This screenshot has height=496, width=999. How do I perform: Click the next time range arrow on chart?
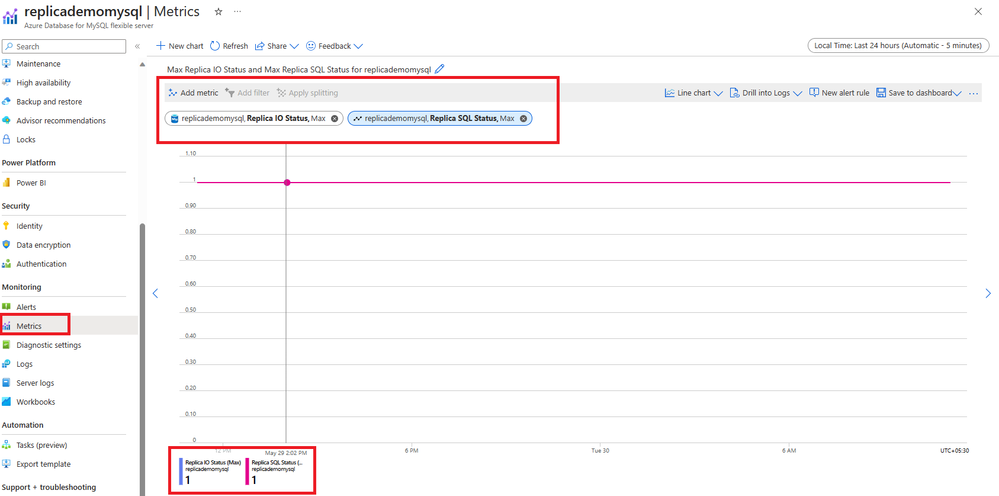click(988, 294)
